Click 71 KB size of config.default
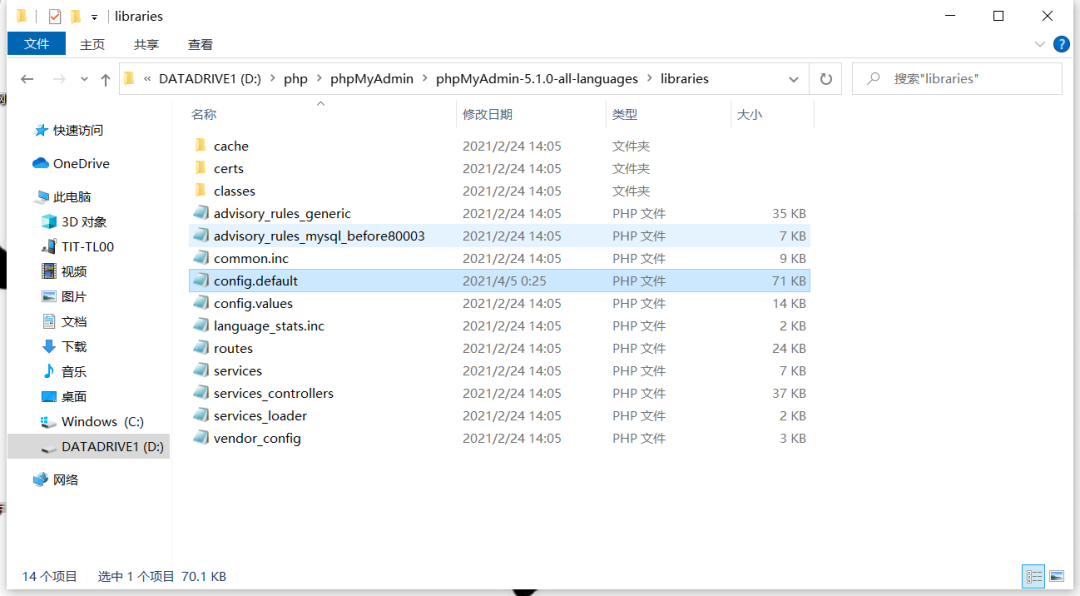The width and height of the screenshot is (1080, 596). 789,280
